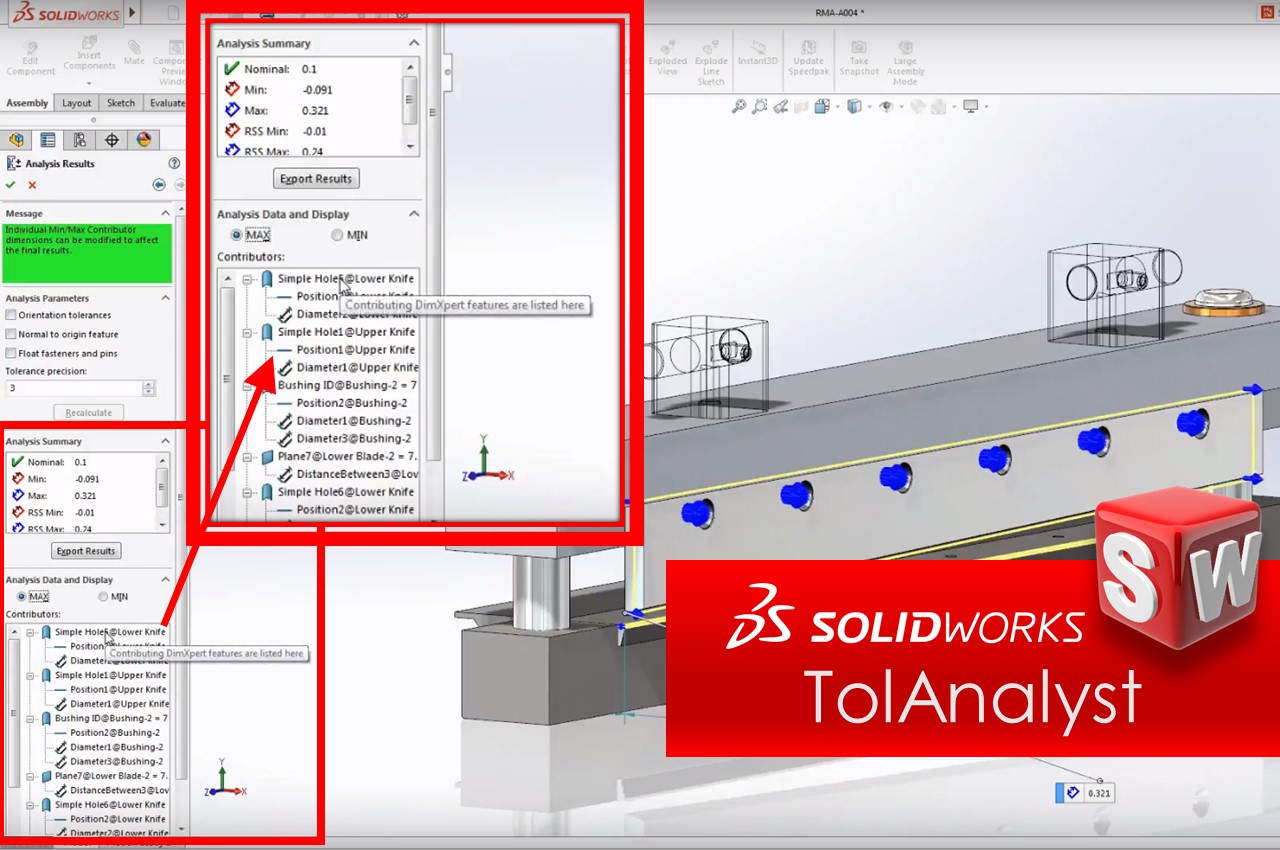Click the Recalculate button
Viewport: 1280px width, 850px height.
tap(89, 412)
